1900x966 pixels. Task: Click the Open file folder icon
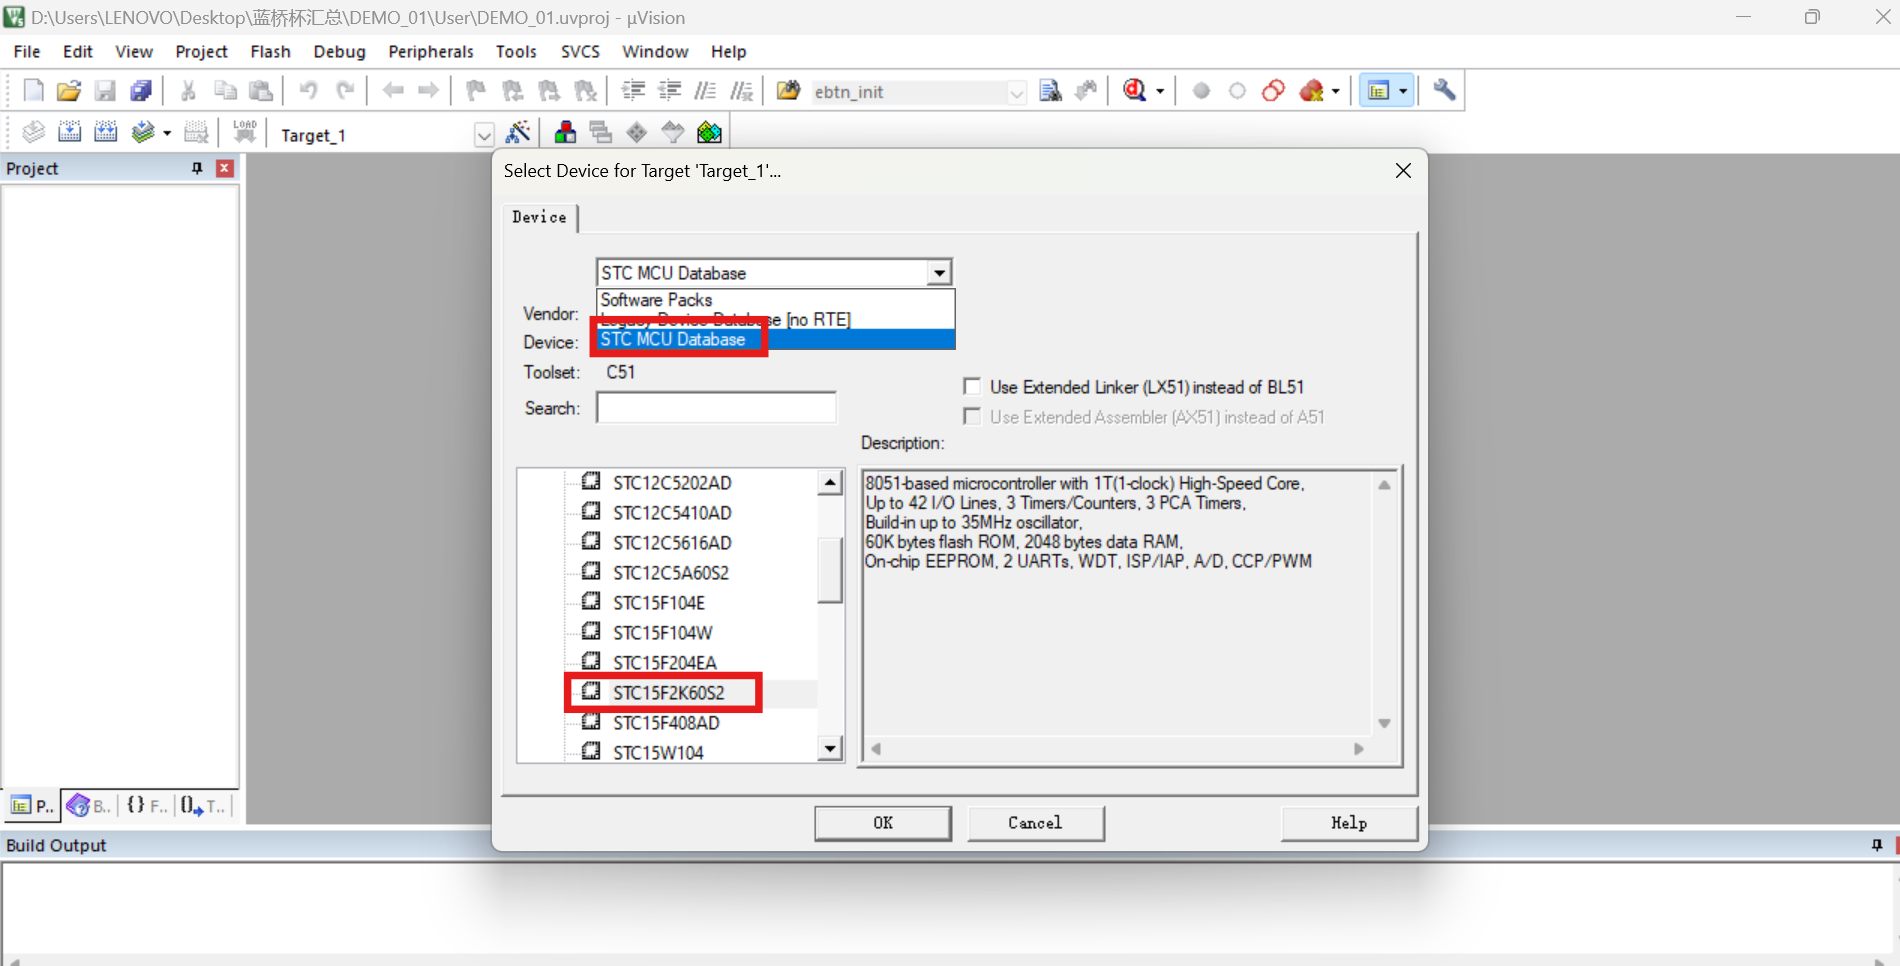click(68, 91)
